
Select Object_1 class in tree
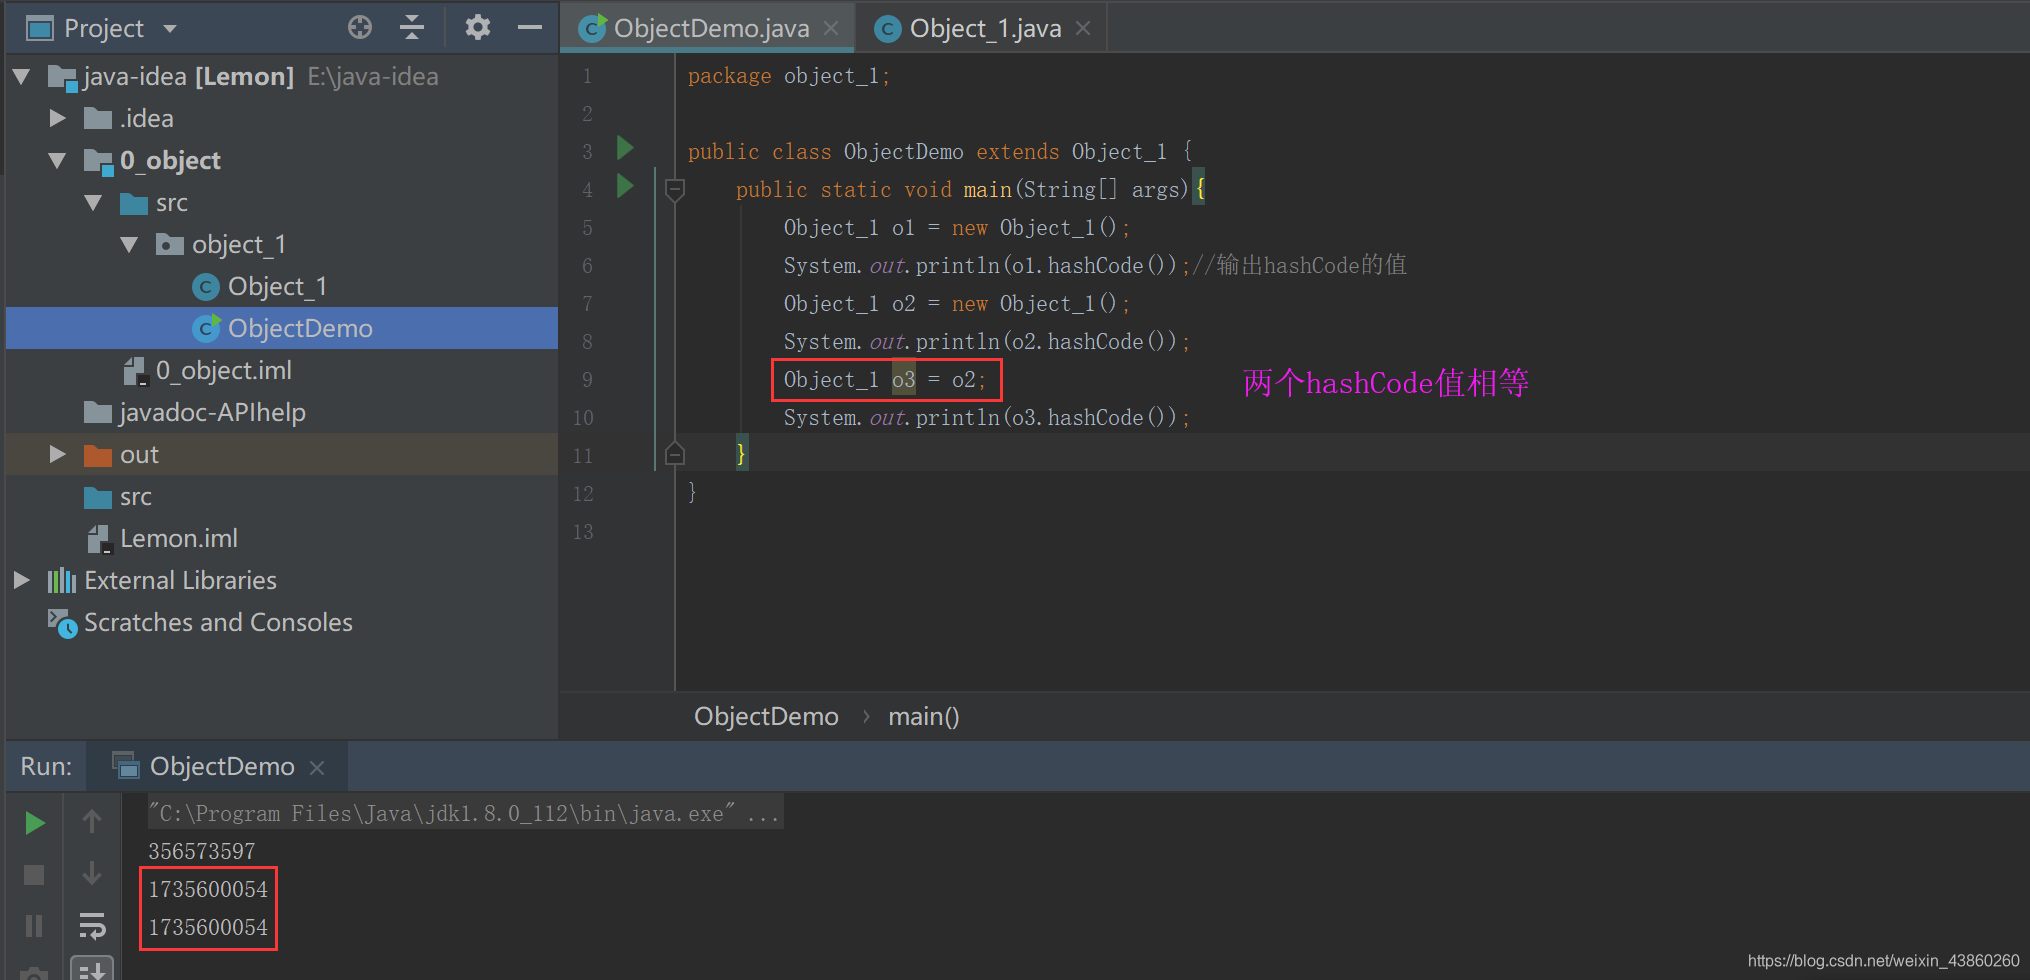tap(277, 287)
